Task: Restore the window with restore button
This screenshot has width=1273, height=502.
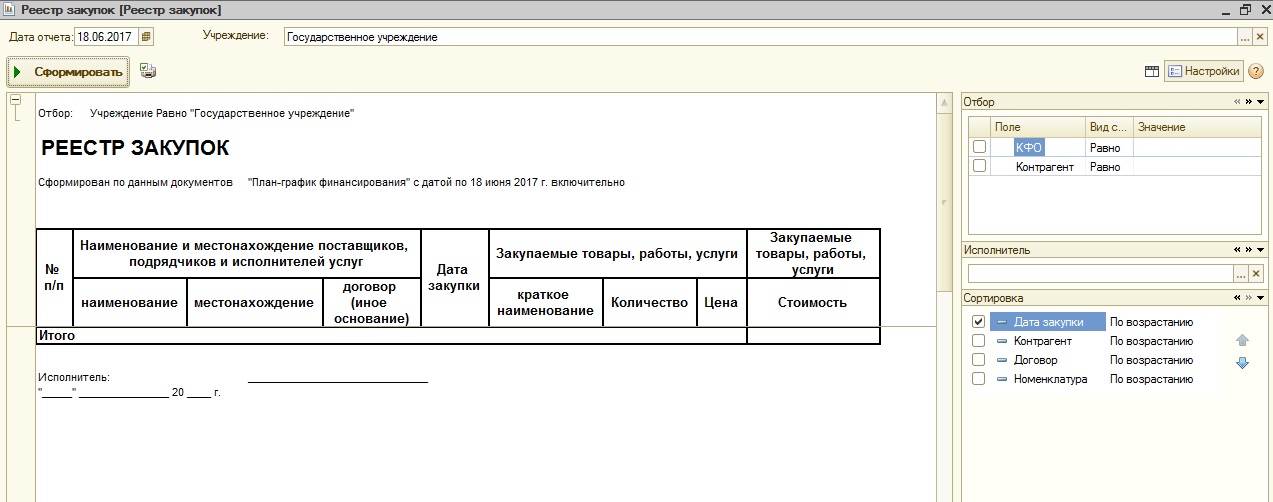Action: click(1244, 9)
